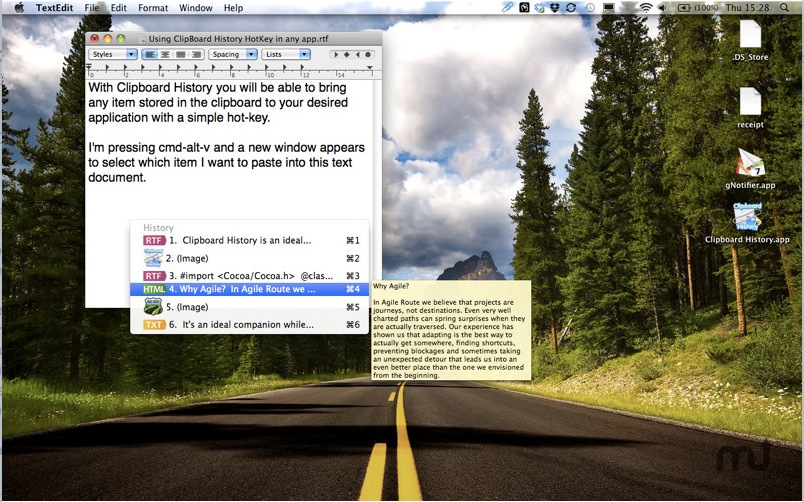The image size is (804, 502).
Task: Open the File menu
Action: coord(92,8)
